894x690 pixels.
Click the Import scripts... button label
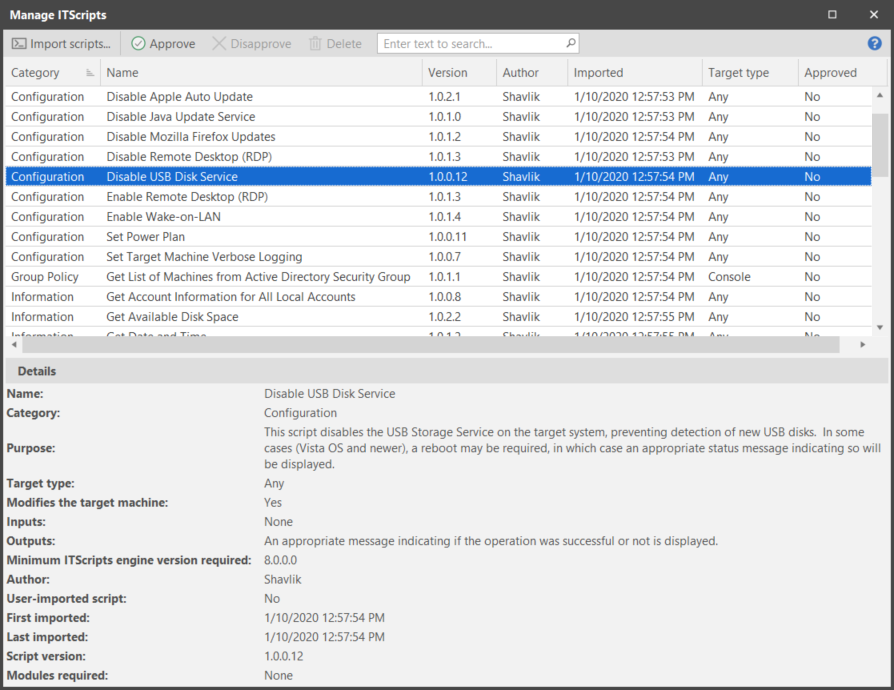[x=70, y=44]
